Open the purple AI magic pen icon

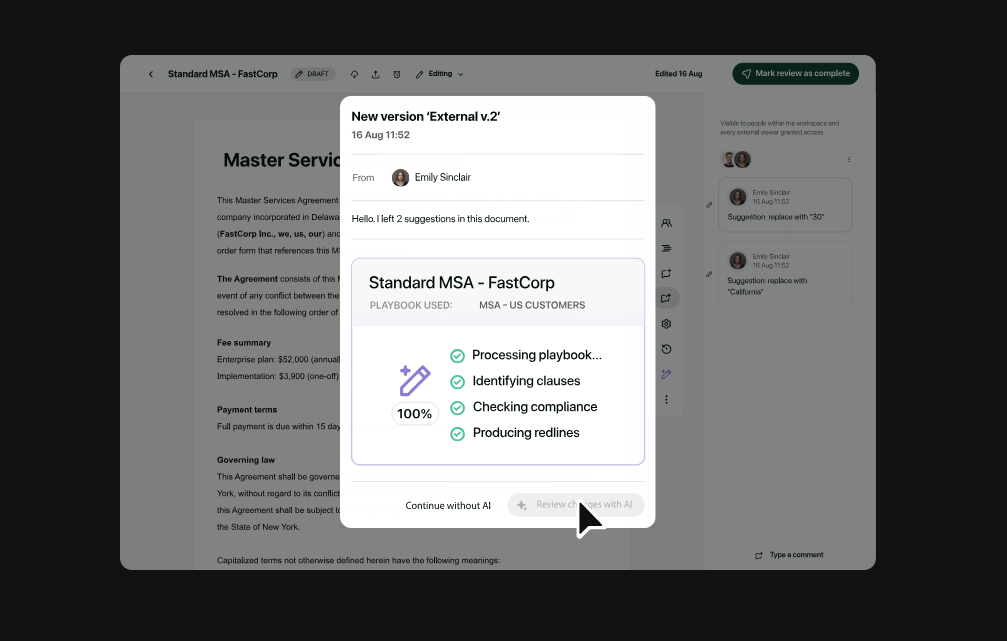[666, 374]
